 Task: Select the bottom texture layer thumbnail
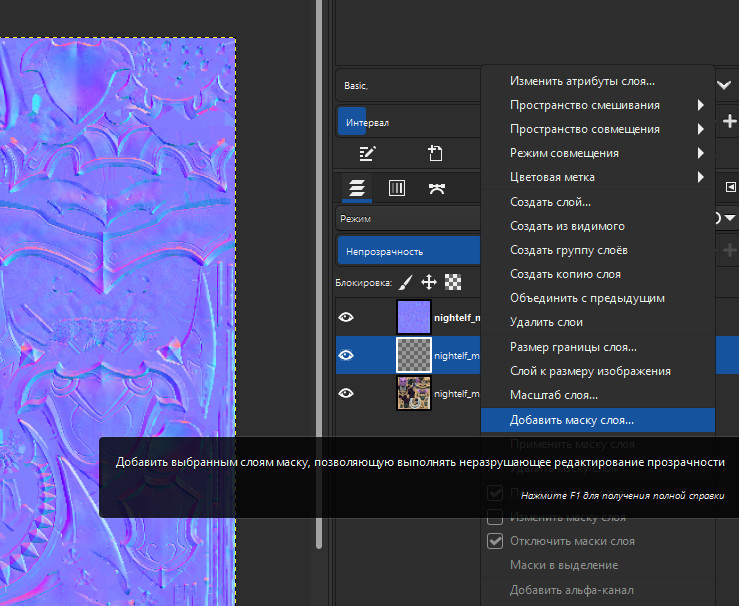click(414, 393)
